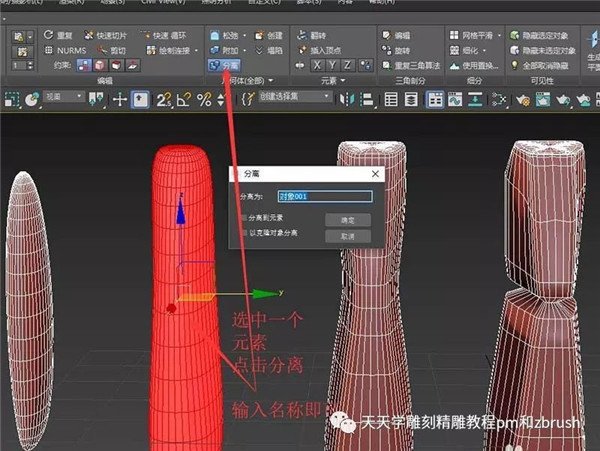
Task: Click Use Pivot Point Center icon
Action: [96, 99]
